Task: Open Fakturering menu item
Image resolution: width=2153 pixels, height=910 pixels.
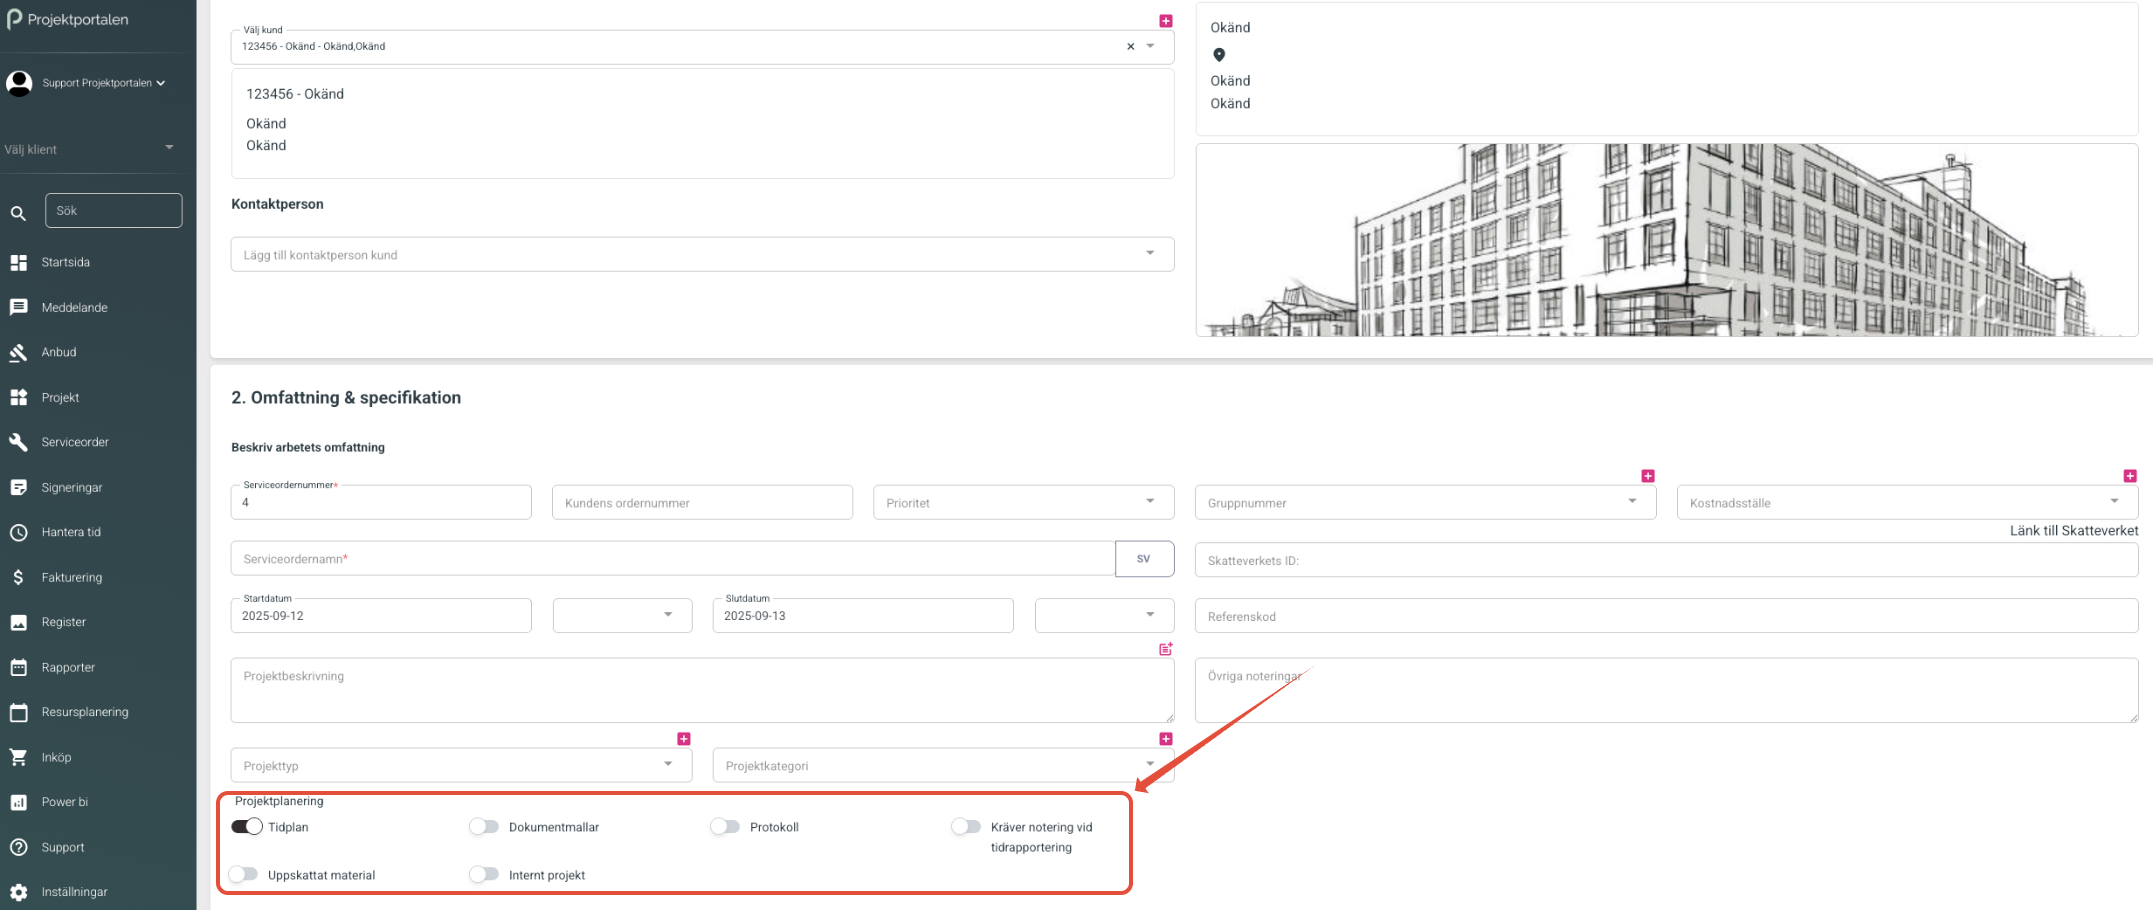Action: tap(72, 578)
